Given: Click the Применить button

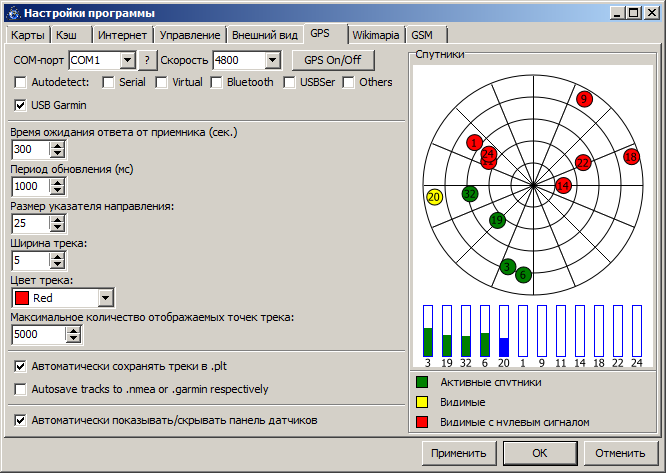Looking at the screenshot, I should coord(459,453).
